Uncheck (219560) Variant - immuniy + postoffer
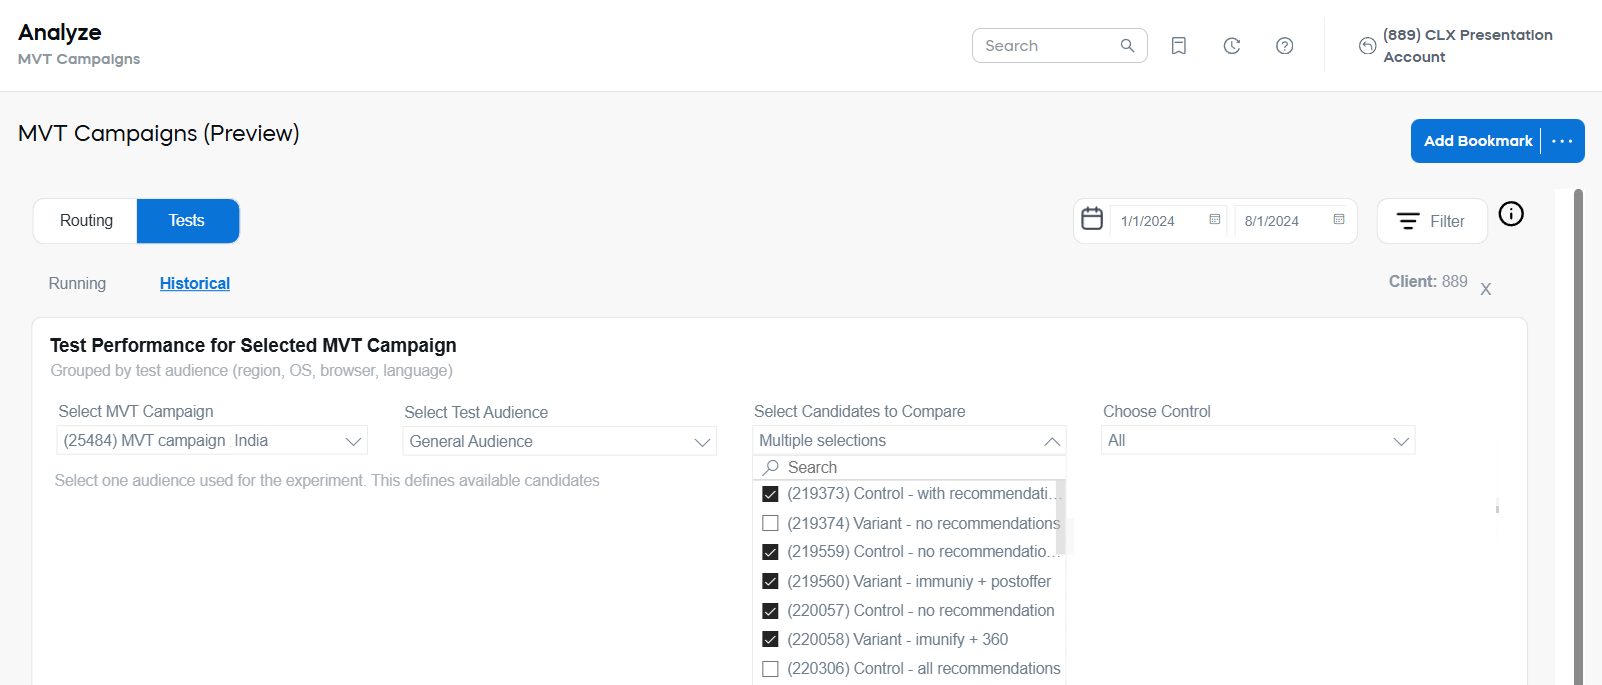The height and width of the screenshot is (685, 1602). tap(770, 581)
